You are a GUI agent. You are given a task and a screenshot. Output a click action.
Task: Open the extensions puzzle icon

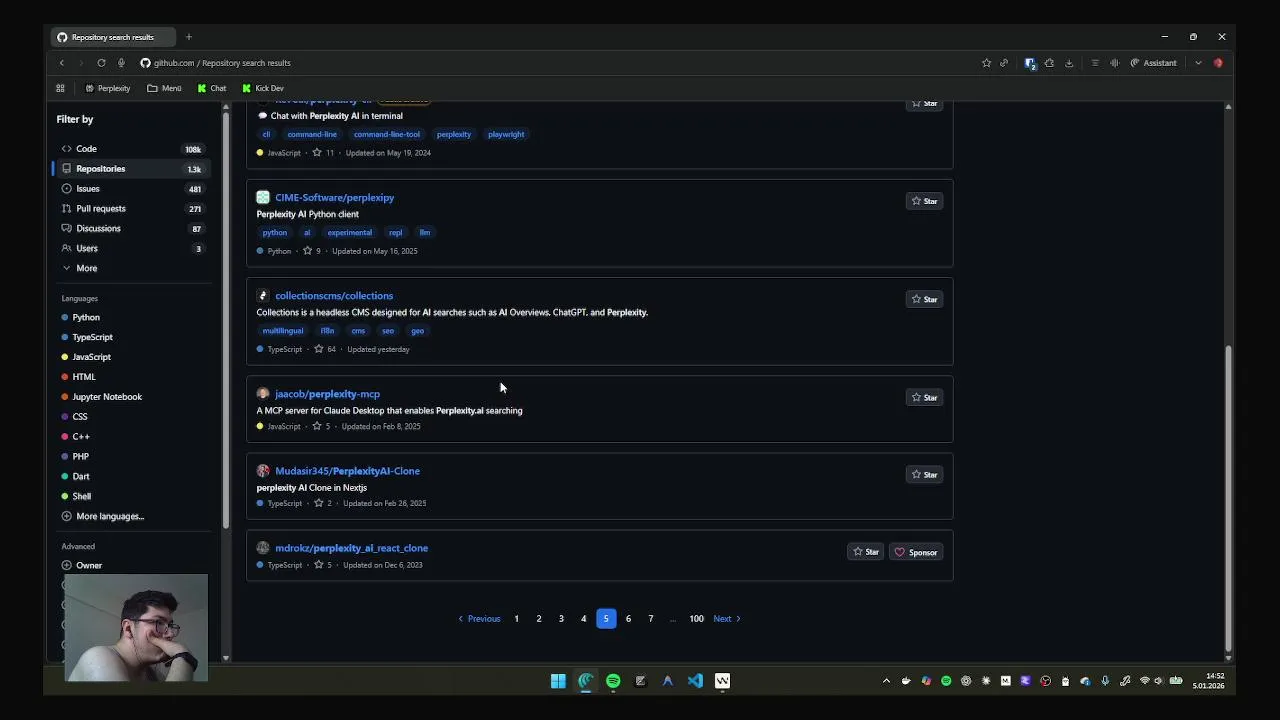(1049, 63)
